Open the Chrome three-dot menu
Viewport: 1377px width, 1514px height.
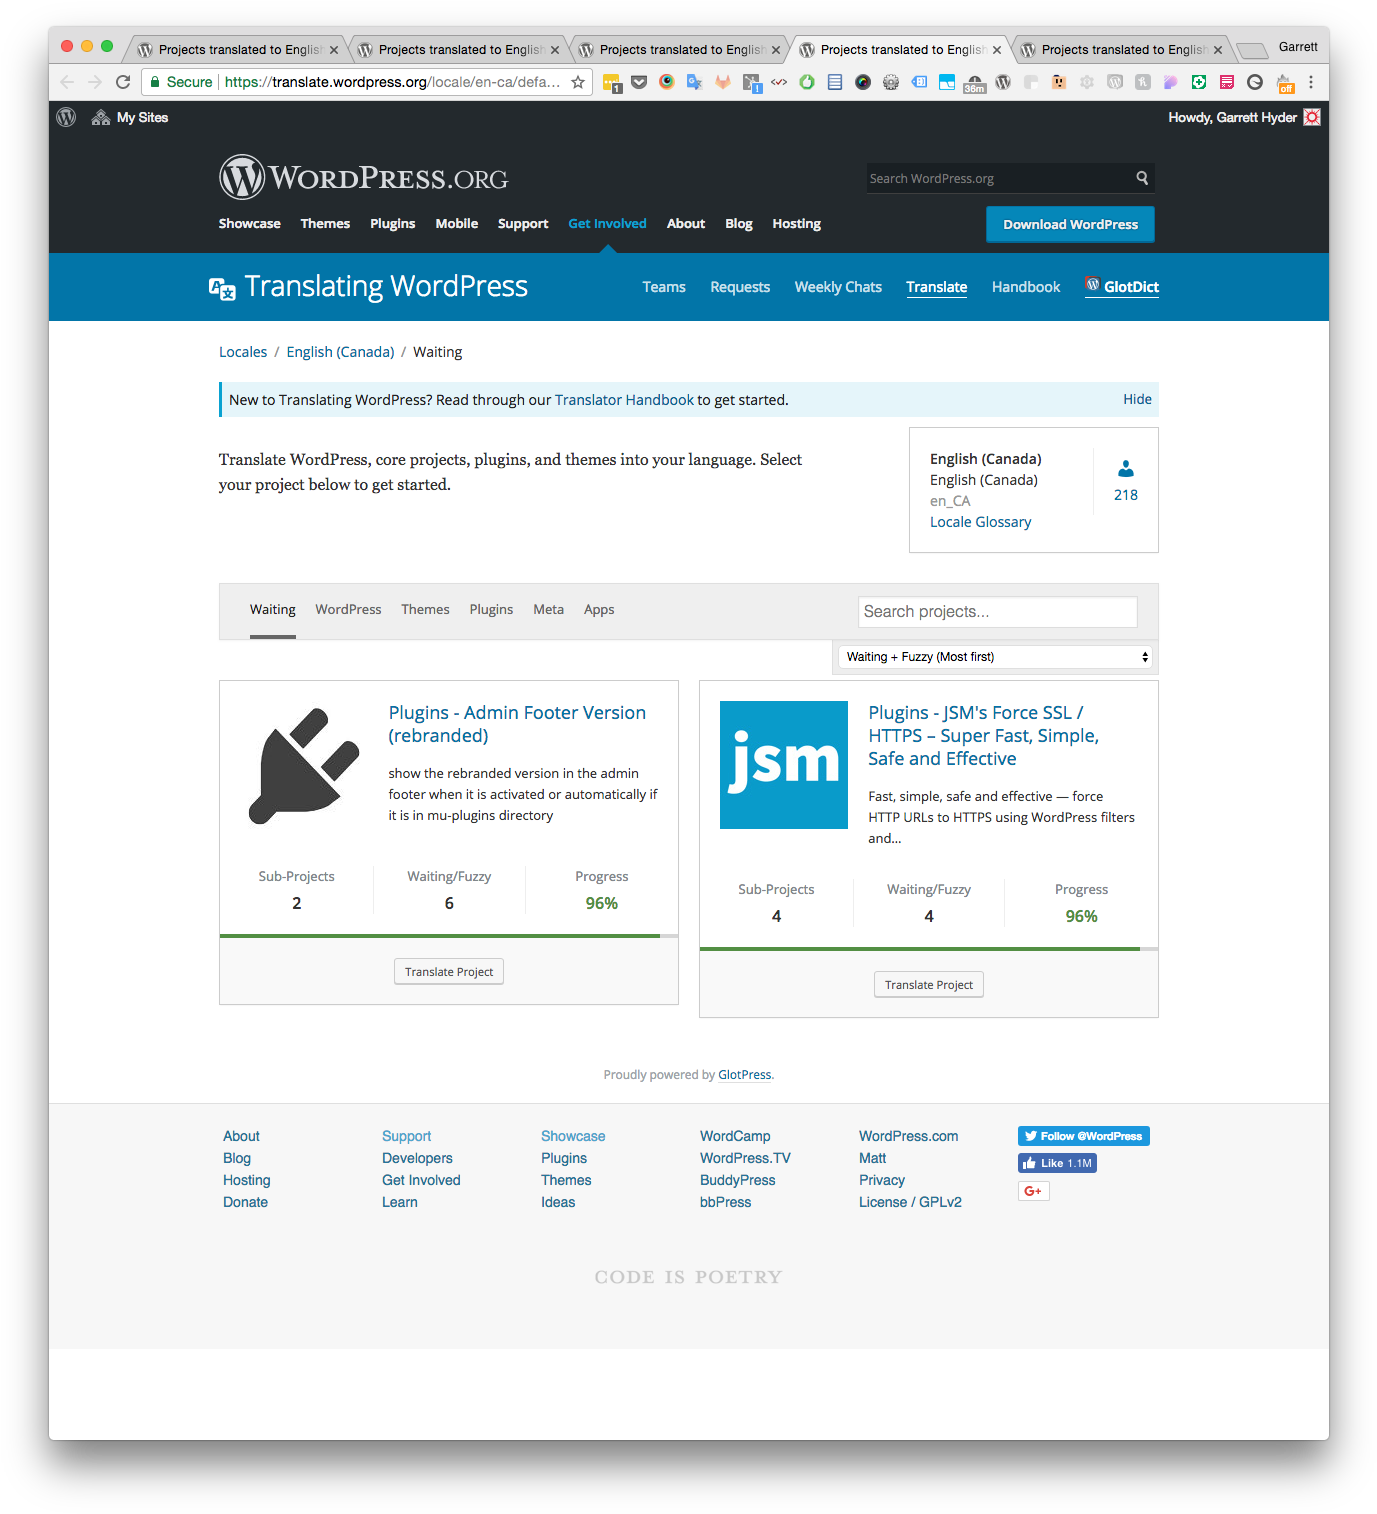[x=1311, y=82]
